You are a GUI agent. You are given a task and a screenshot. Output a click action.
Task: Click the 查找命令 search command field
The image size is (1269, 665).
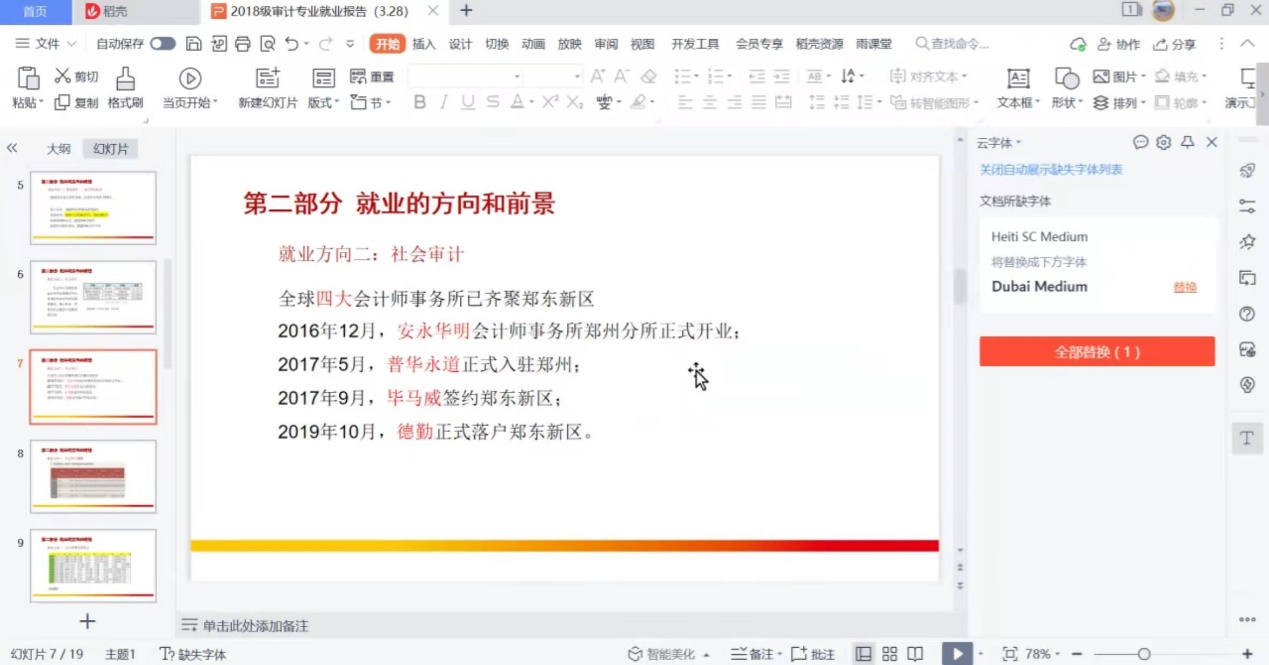tap(952, 44)
